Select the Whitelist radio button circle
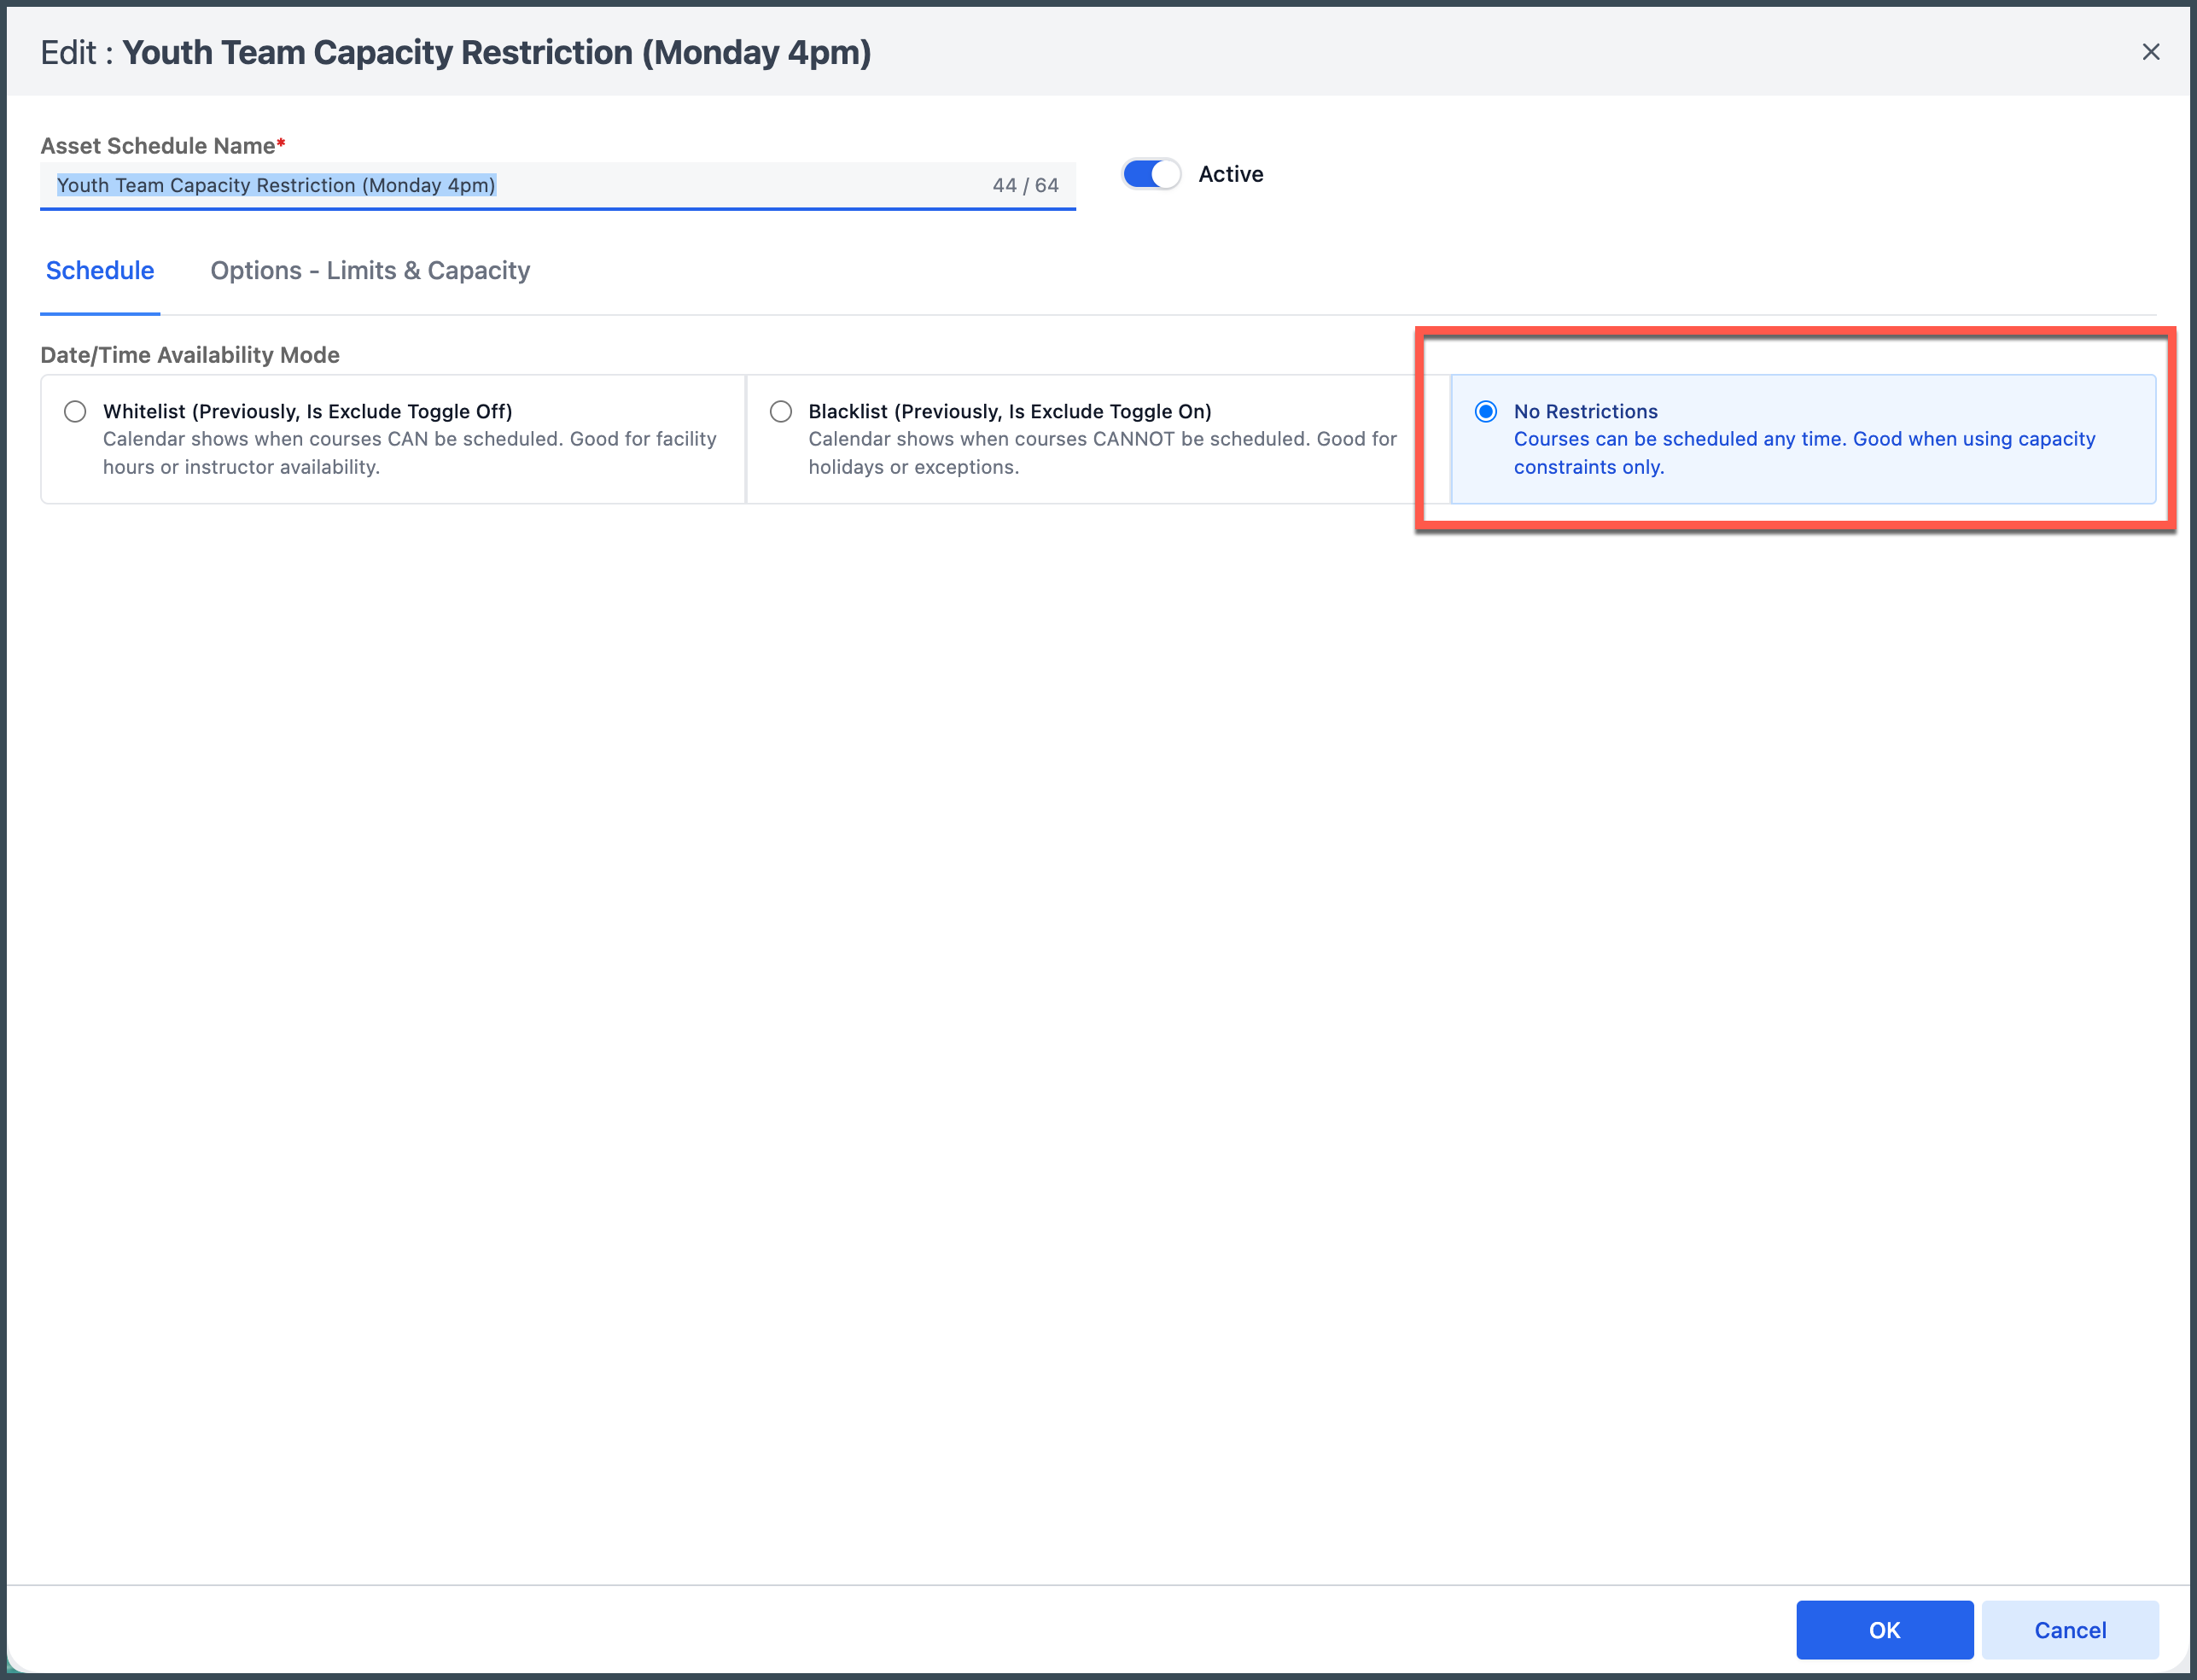2197x1680 pixels. pyautogui.click(x=75, y=411)
